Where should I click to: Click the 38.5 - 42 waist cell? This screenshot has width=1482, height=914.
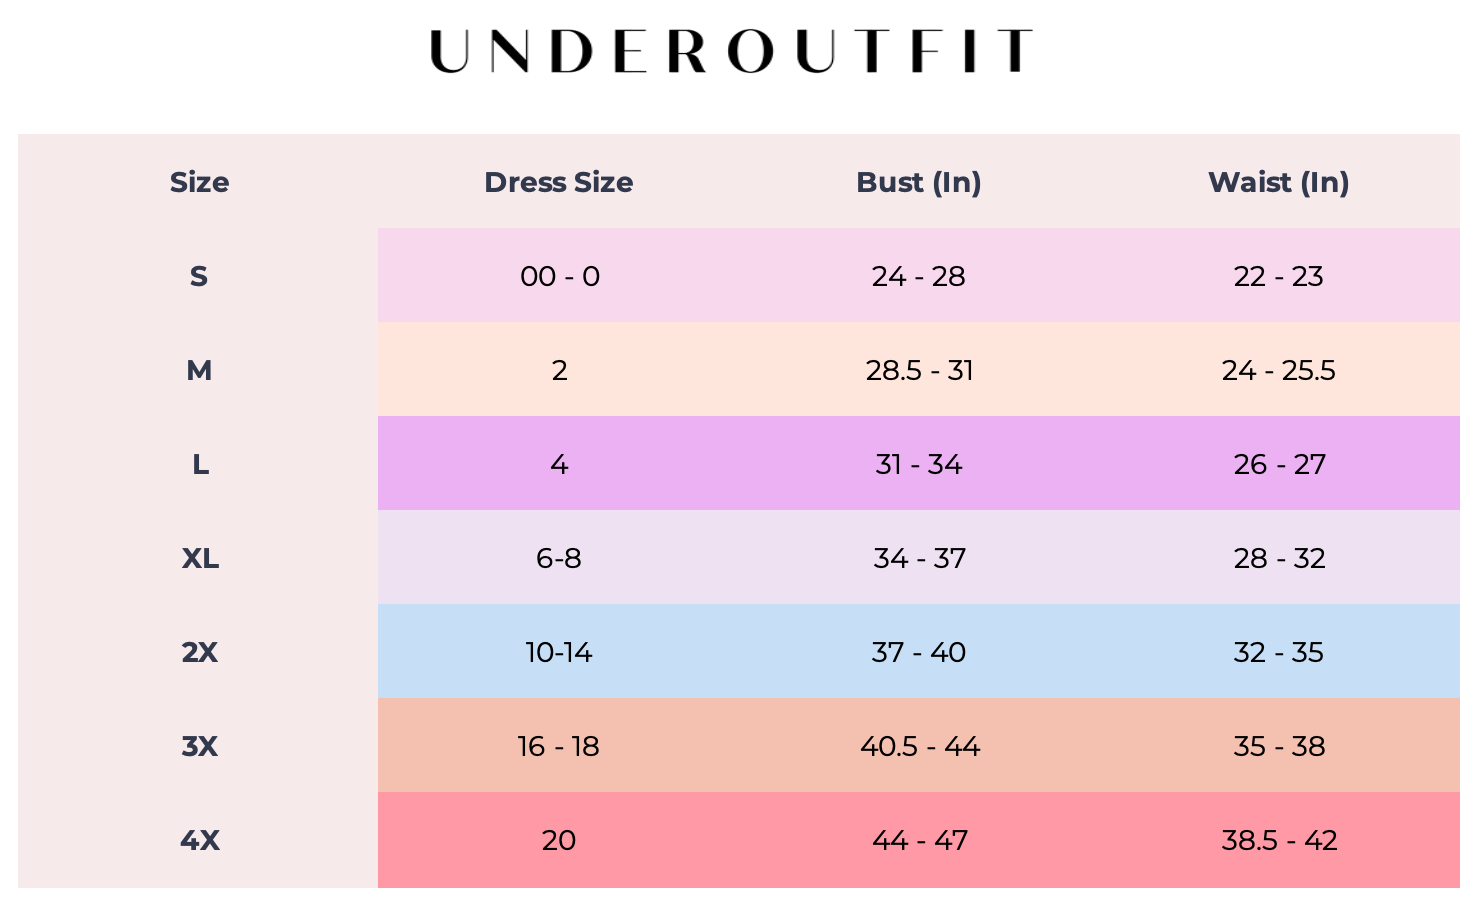1279,840
